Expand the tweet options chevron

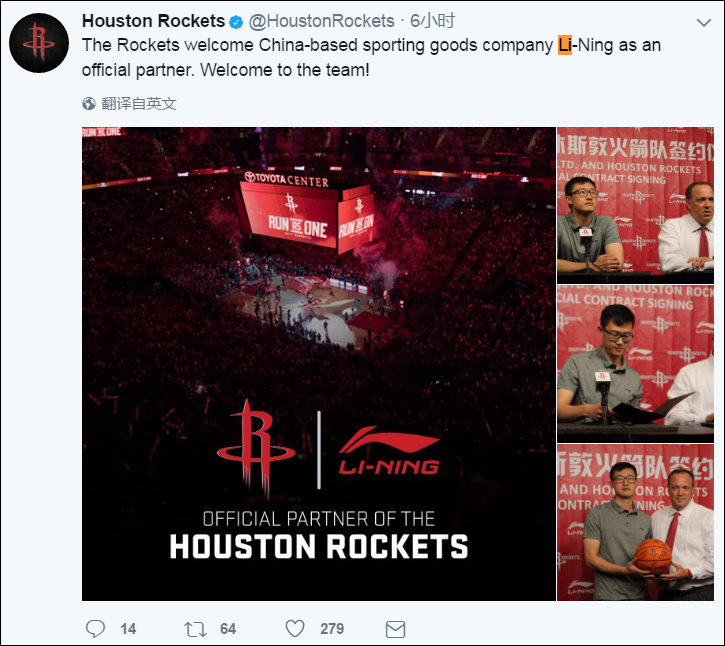click(x=704, y=22)
